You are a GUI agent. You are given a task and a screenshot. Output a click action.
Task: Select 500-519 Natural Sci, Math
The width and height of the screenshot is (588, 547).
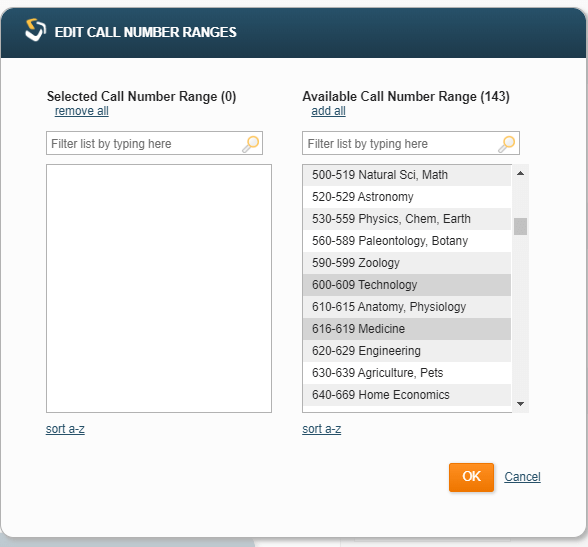pos(407,175)
